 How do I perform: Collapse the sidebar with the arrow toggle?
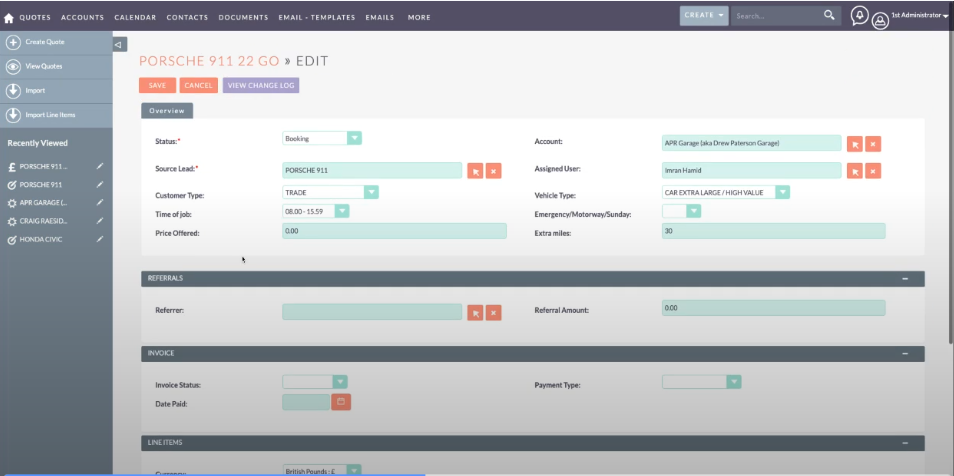coord(119,44)
